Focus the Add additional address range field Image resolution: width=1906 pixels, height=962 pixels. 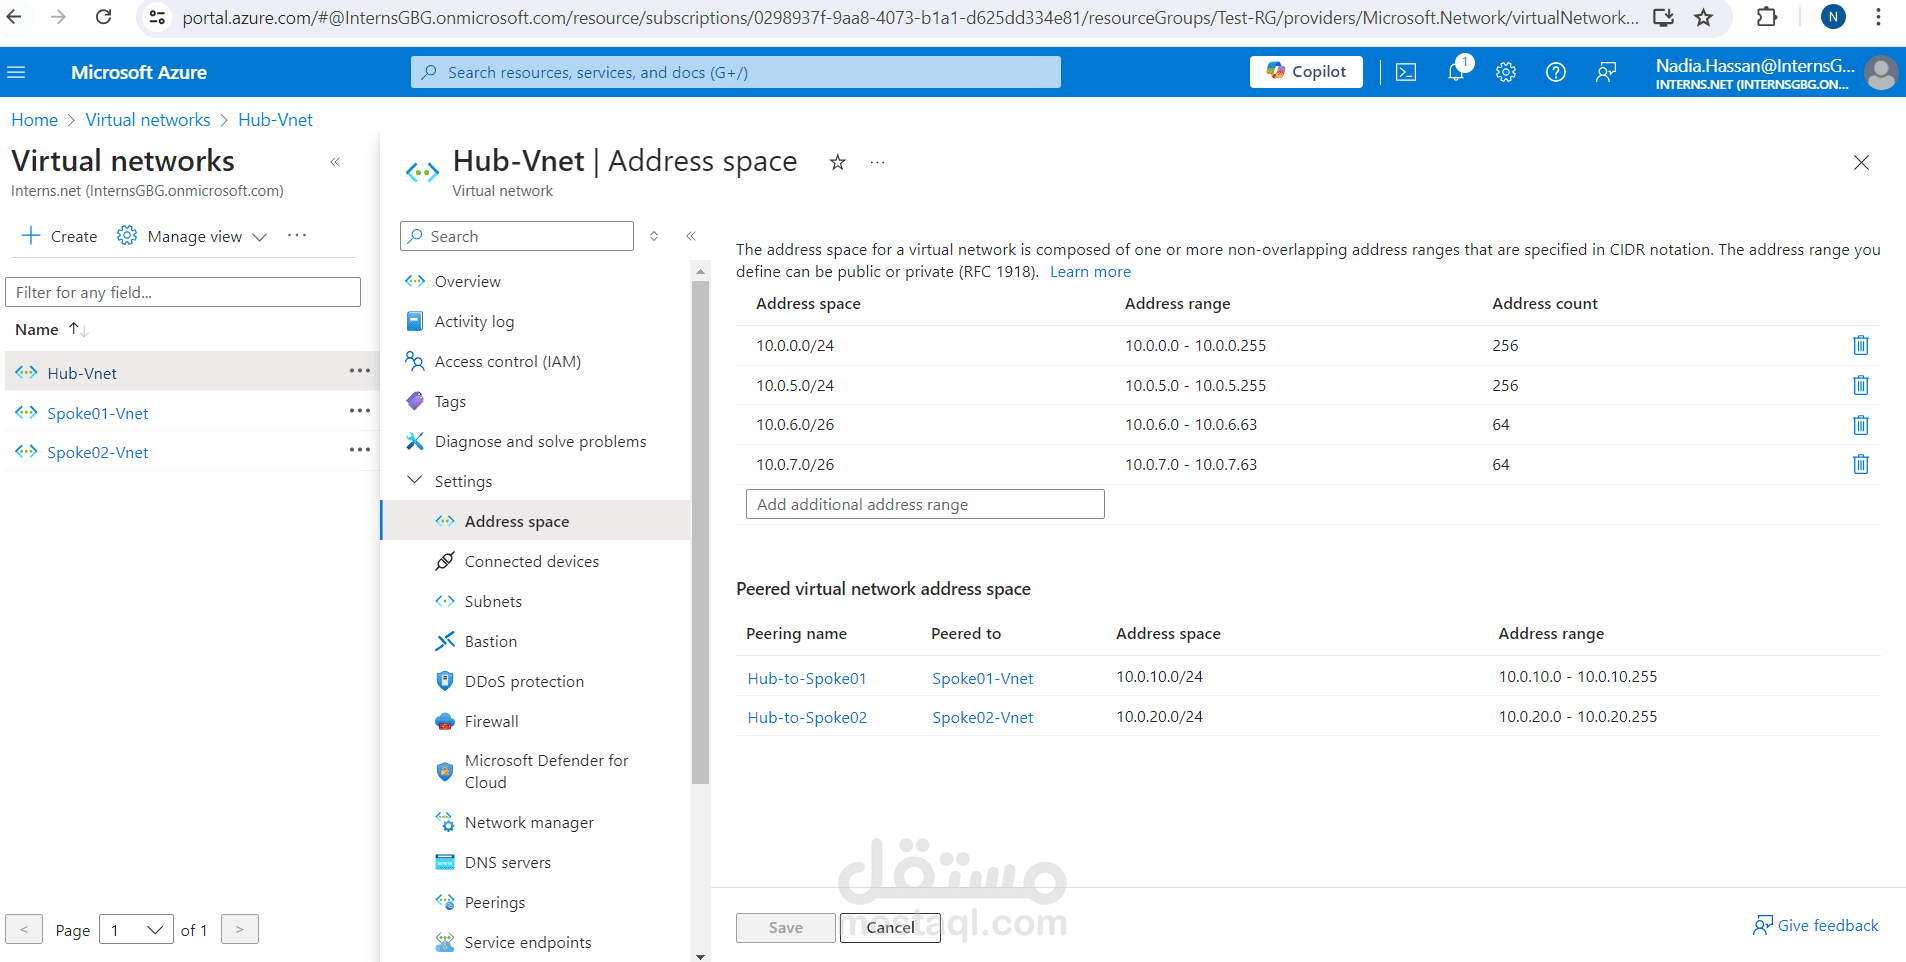(x=925, y=504)
